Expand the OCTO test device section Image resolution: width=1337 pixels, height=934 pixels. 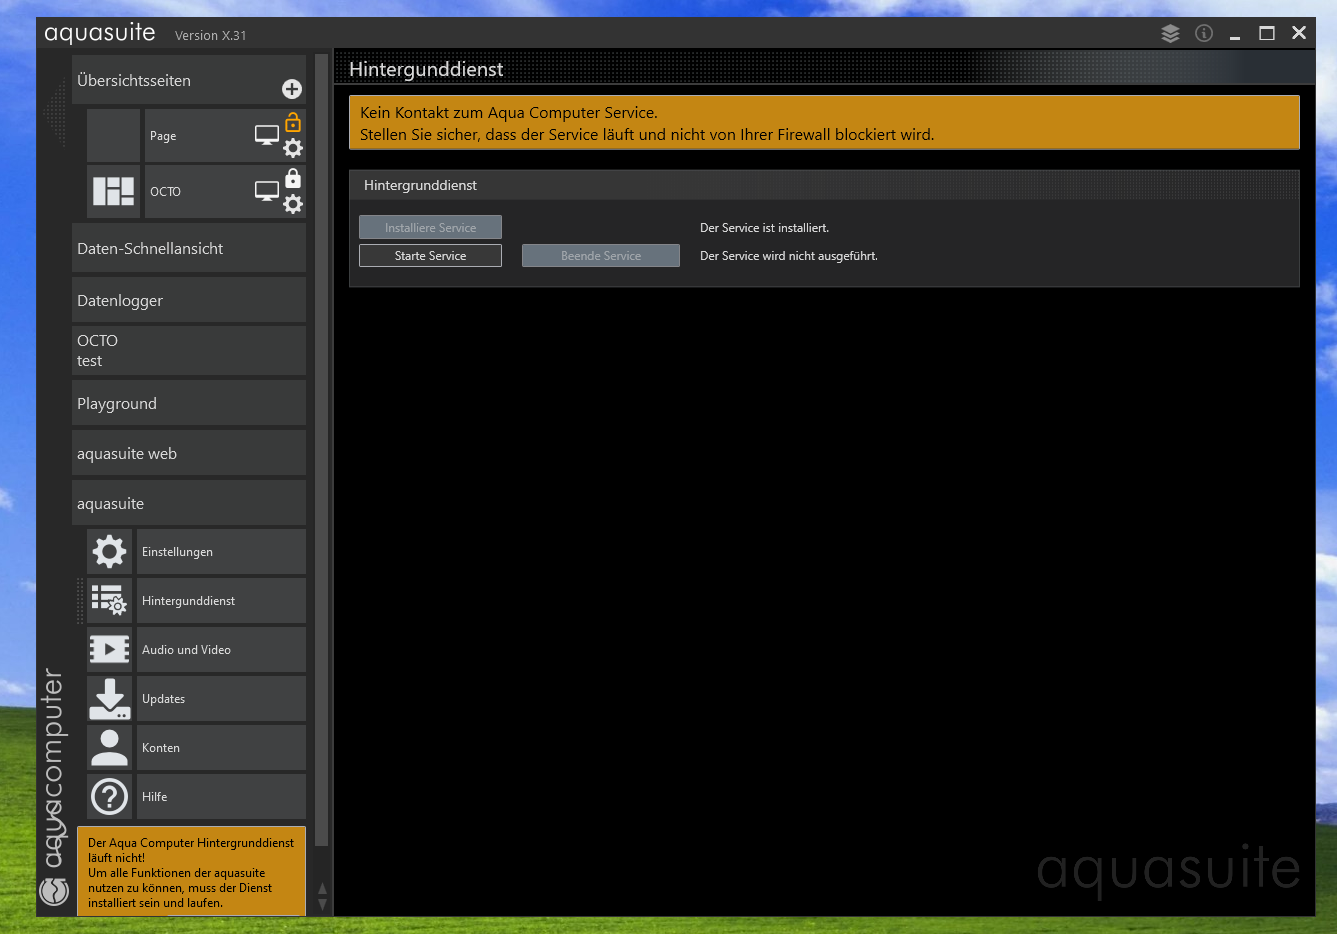pyautogui.click(x=189, y=350)
